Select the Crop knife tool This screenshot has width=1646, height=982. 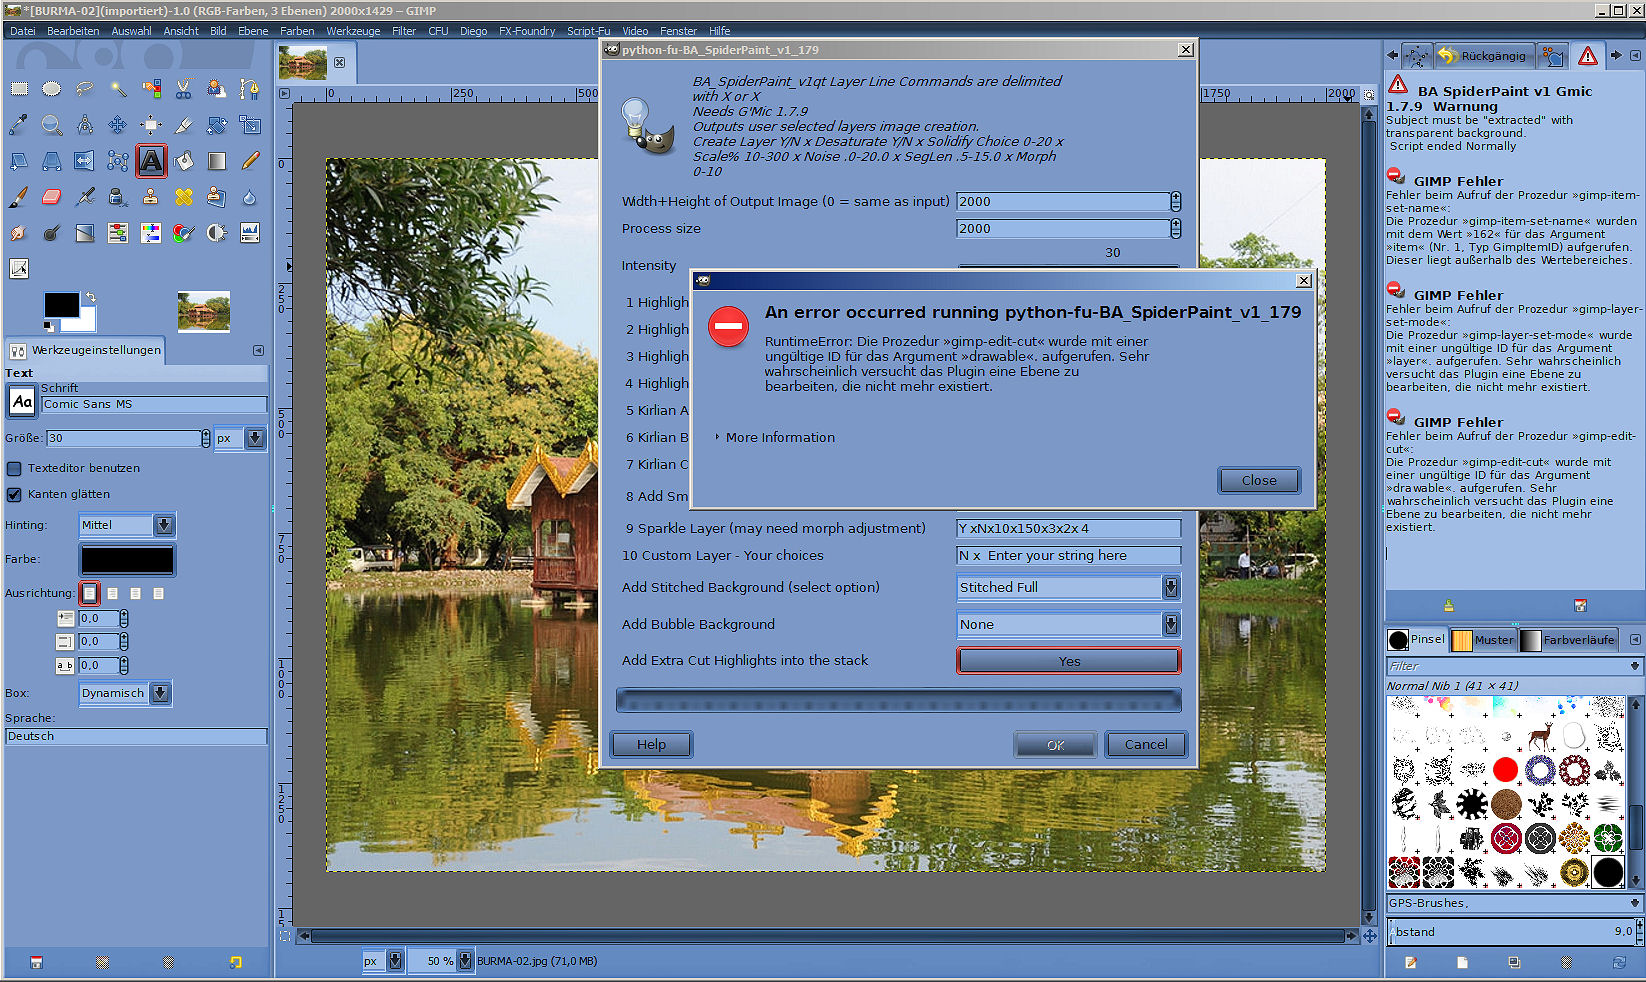point(184,125)
